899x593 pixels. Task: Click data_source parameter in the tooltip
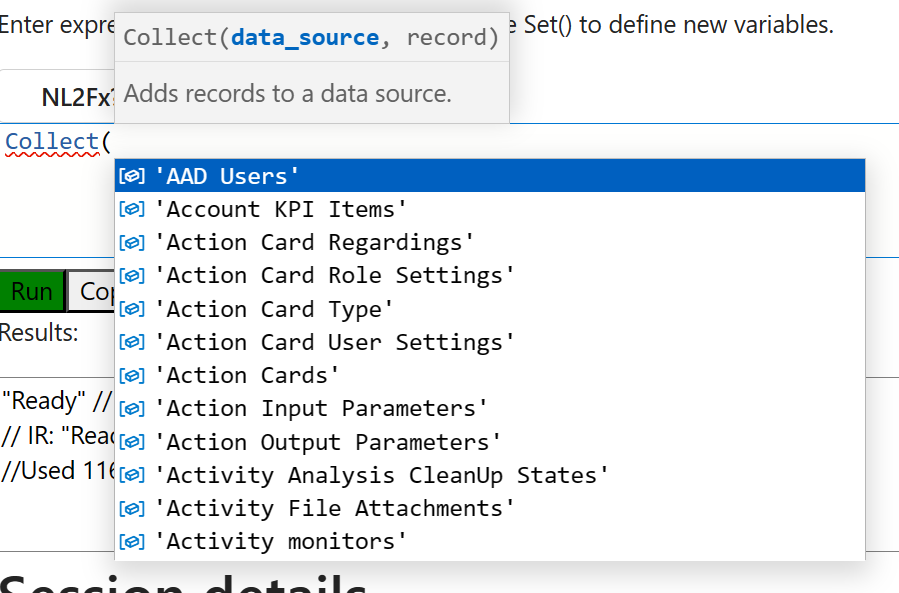coord(304,37)
